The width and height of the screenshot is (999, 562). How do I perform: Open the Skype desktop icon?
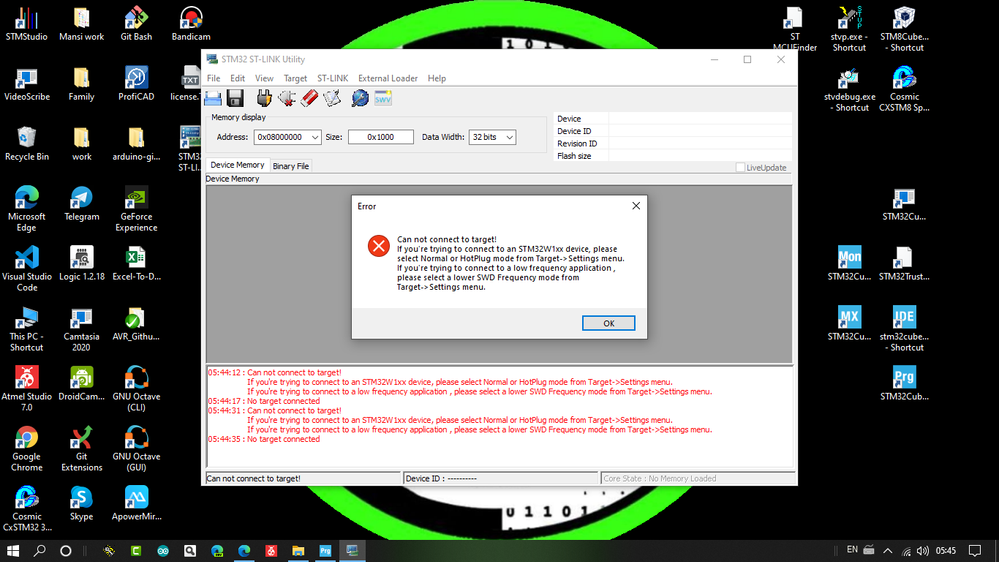tap(82, 503)
